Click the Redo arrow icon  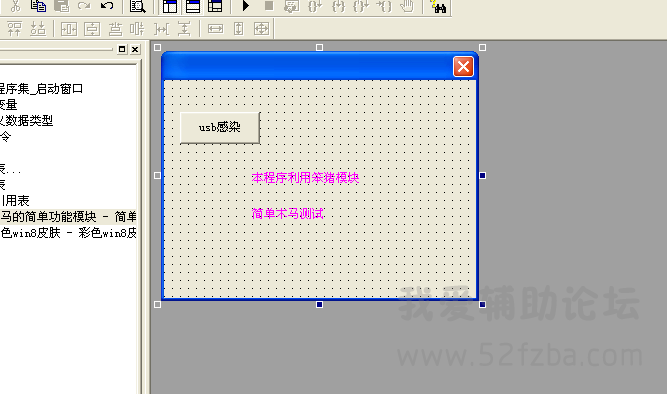pyautogui.click(x=84, y=6)
